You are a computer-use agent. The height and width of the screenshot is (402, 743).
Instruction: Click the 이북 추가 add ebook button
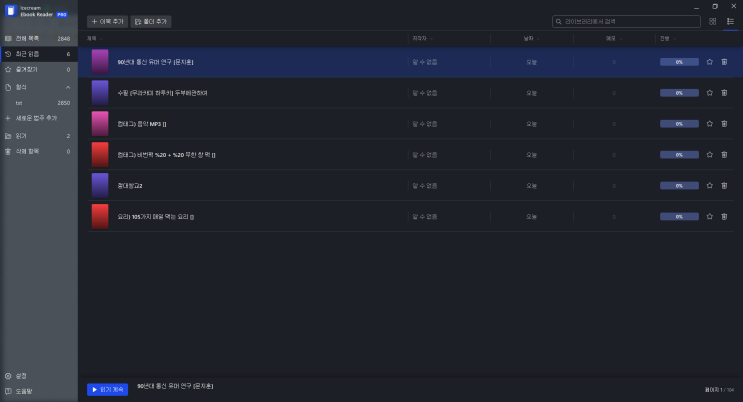coord(108,21)
